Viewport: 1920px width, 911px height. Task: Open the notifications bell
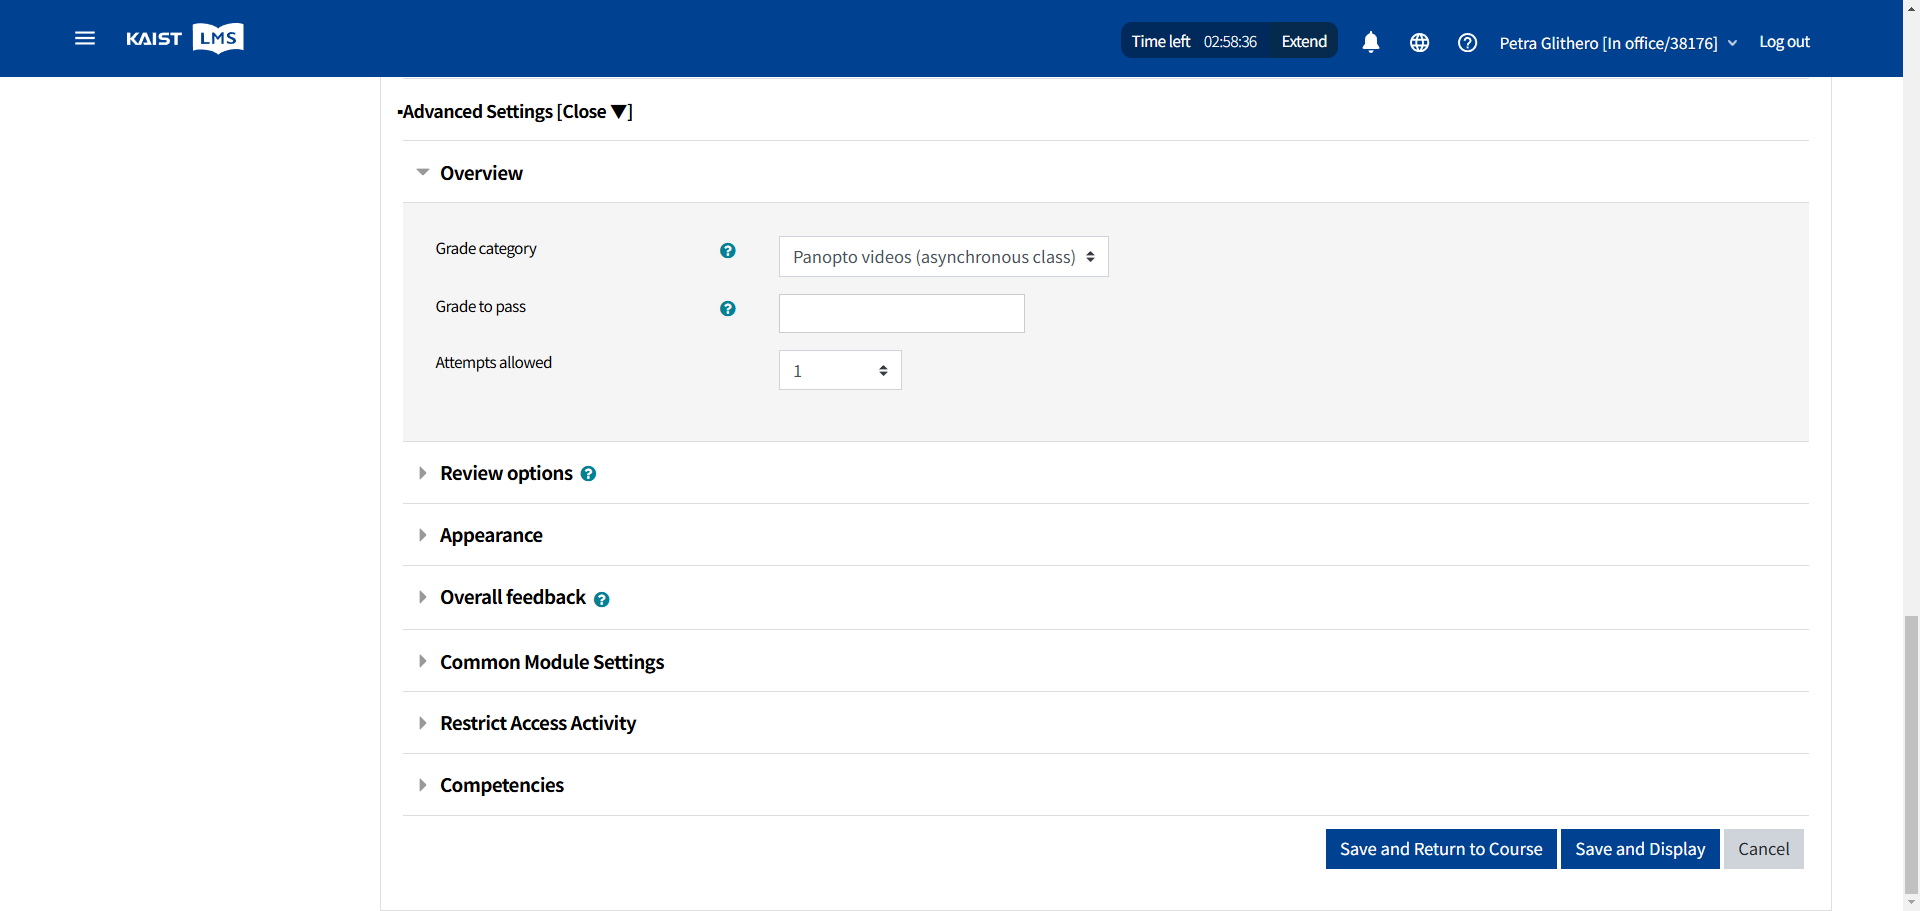point(1370,42)
